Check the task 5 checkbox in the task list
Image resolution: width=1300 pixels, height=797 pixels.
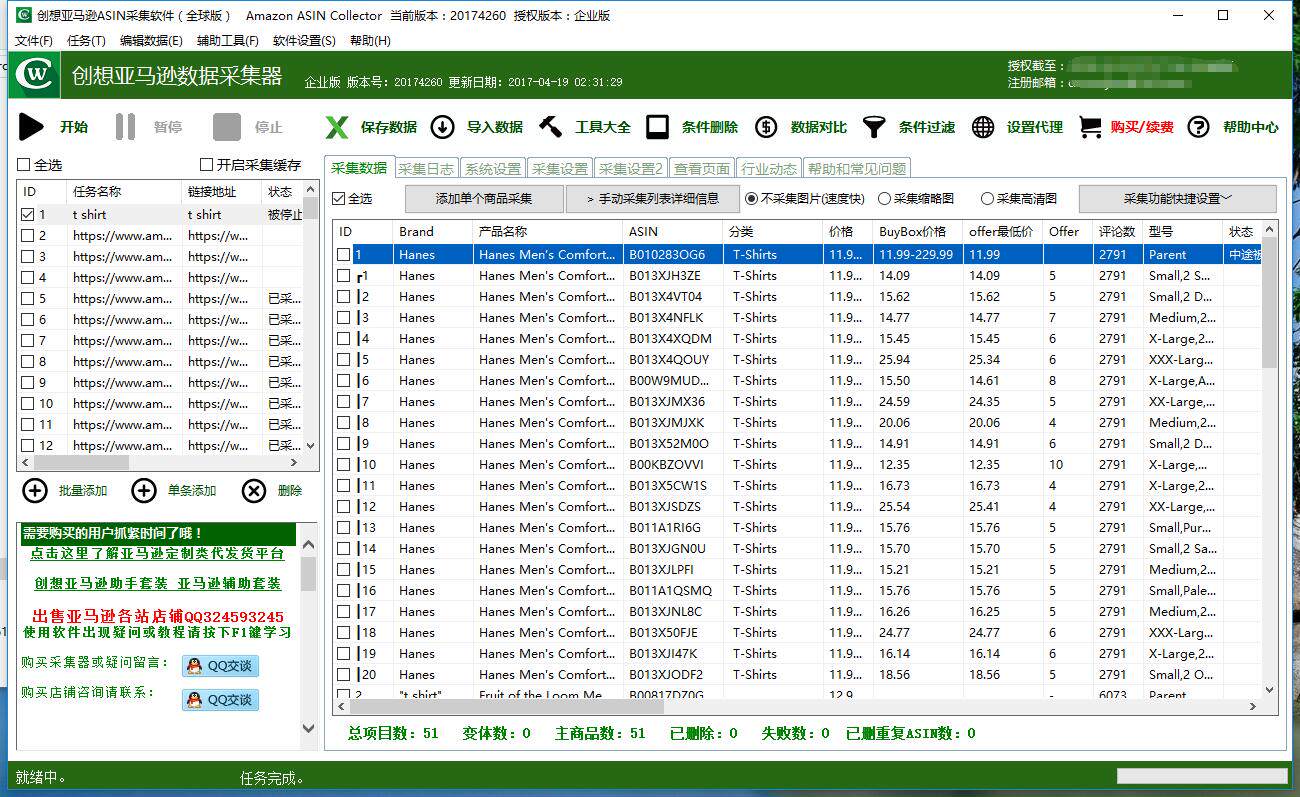point(28,299)
